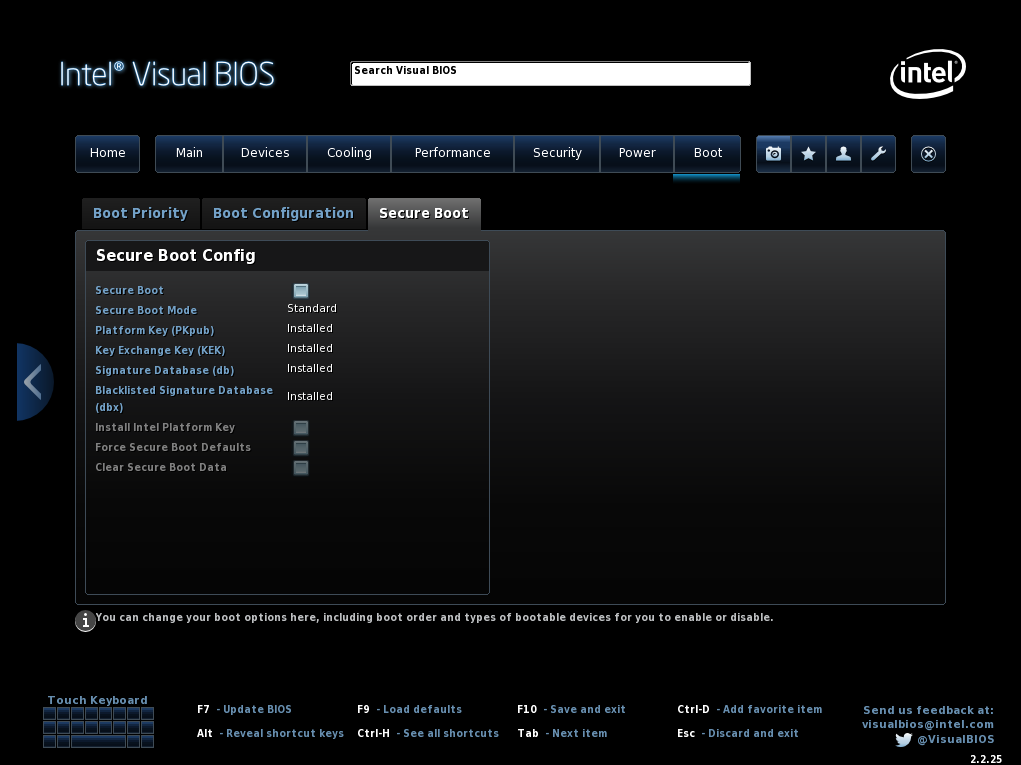Click the Twitter bird icon
The height and width of the screenshot is (765, 1021).
(903, 740)
